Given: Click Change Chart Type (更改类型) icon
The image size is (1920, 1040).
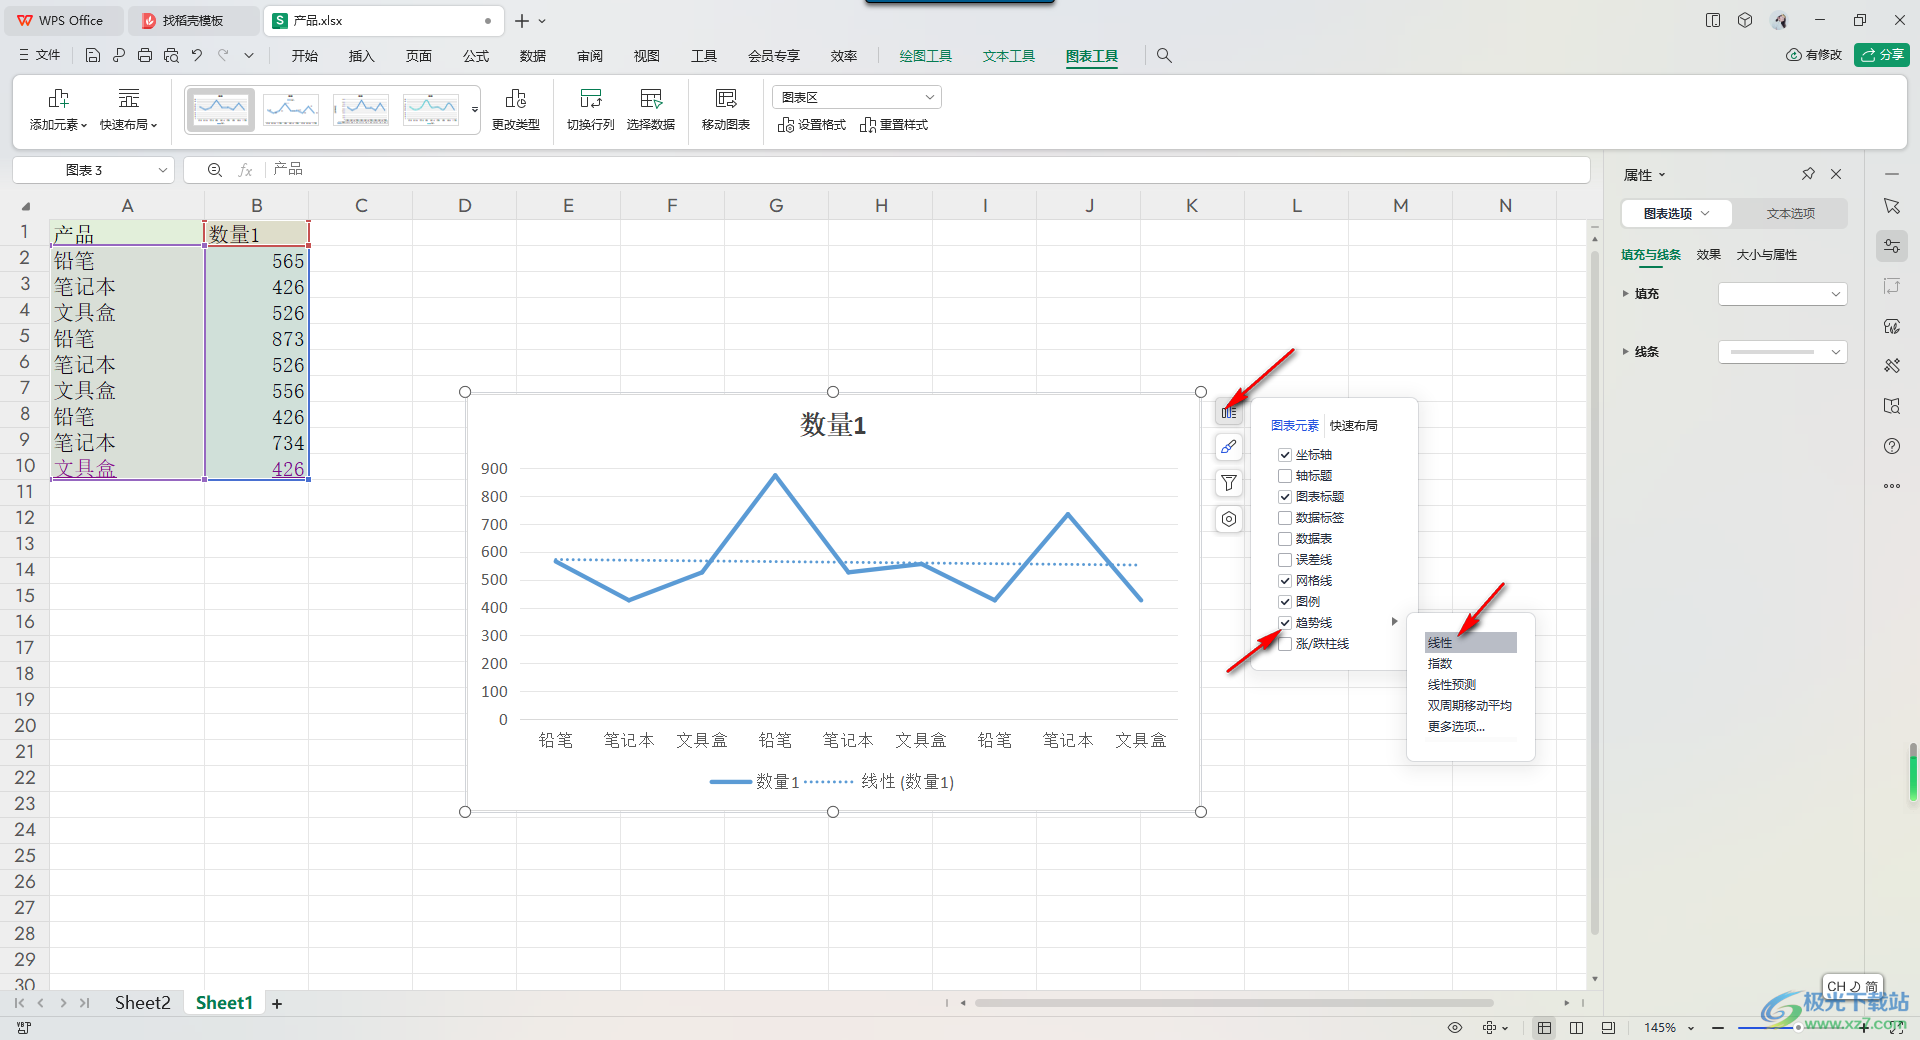Looking at the screenshot, I should (516, 109).
